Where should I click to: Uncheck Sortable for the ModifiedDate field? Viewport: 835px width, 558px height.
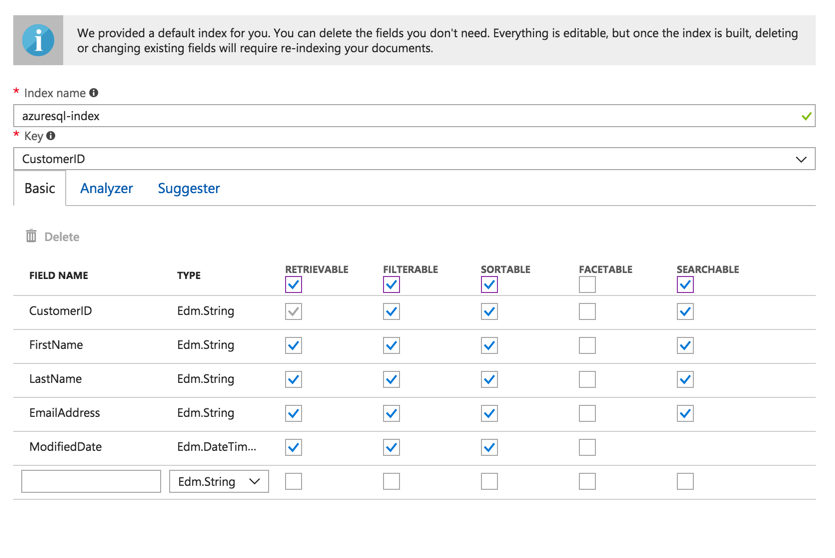coord(489,448)
